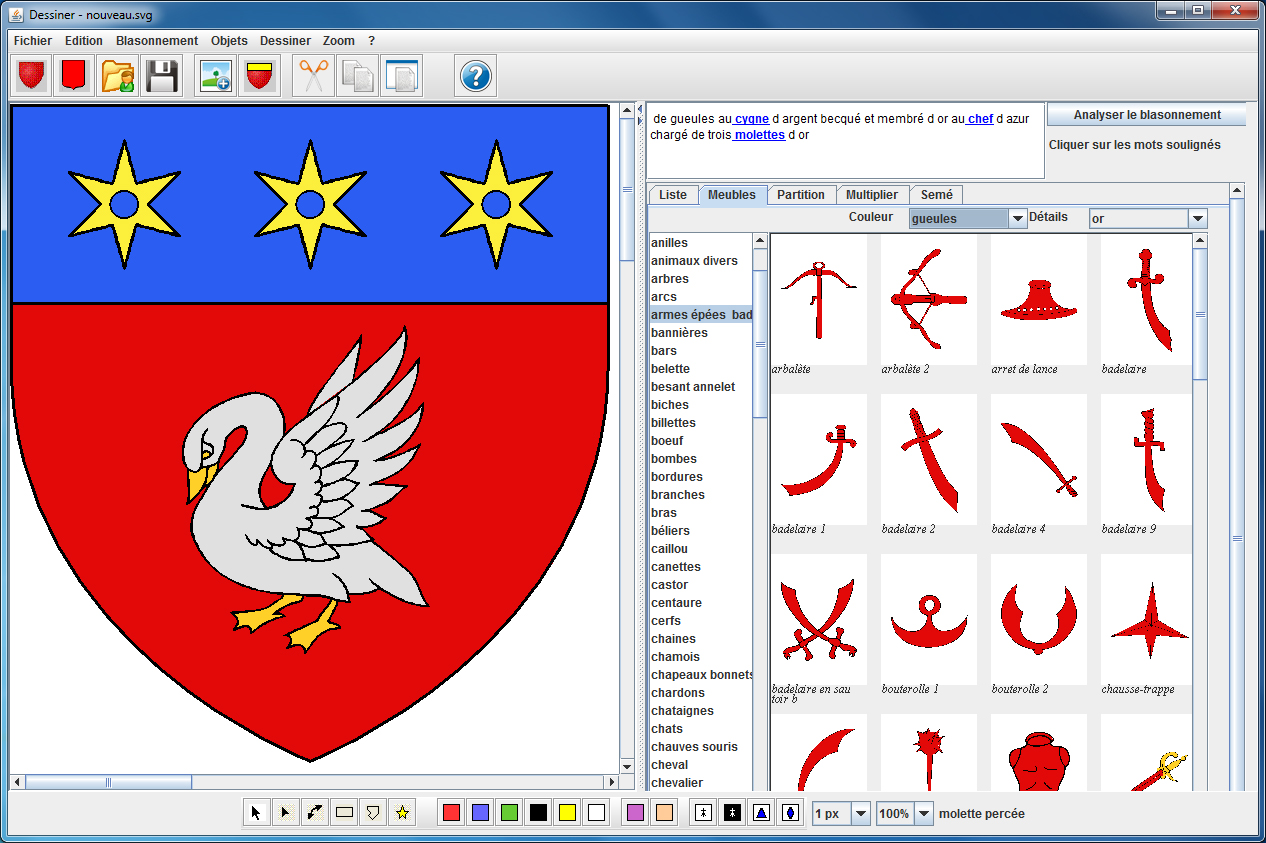1266x843 pixels.
Task: Click the add image icon
Action: (x=216, y=76)
